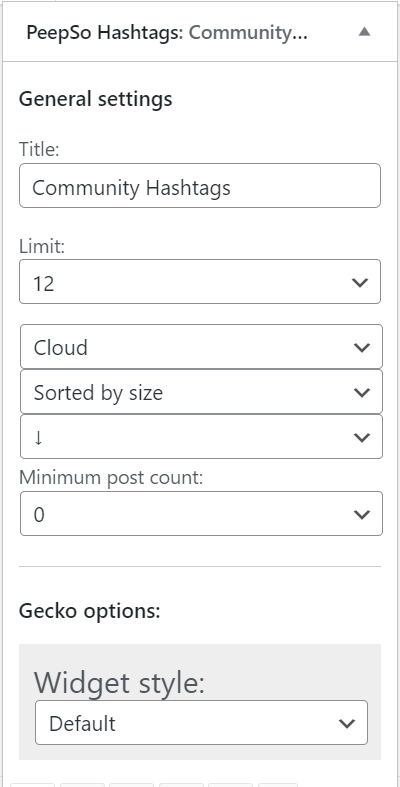The image size is (400, 787).
Task: Click the chevron in the Widget style selector
Action: (x=347, y=723)
